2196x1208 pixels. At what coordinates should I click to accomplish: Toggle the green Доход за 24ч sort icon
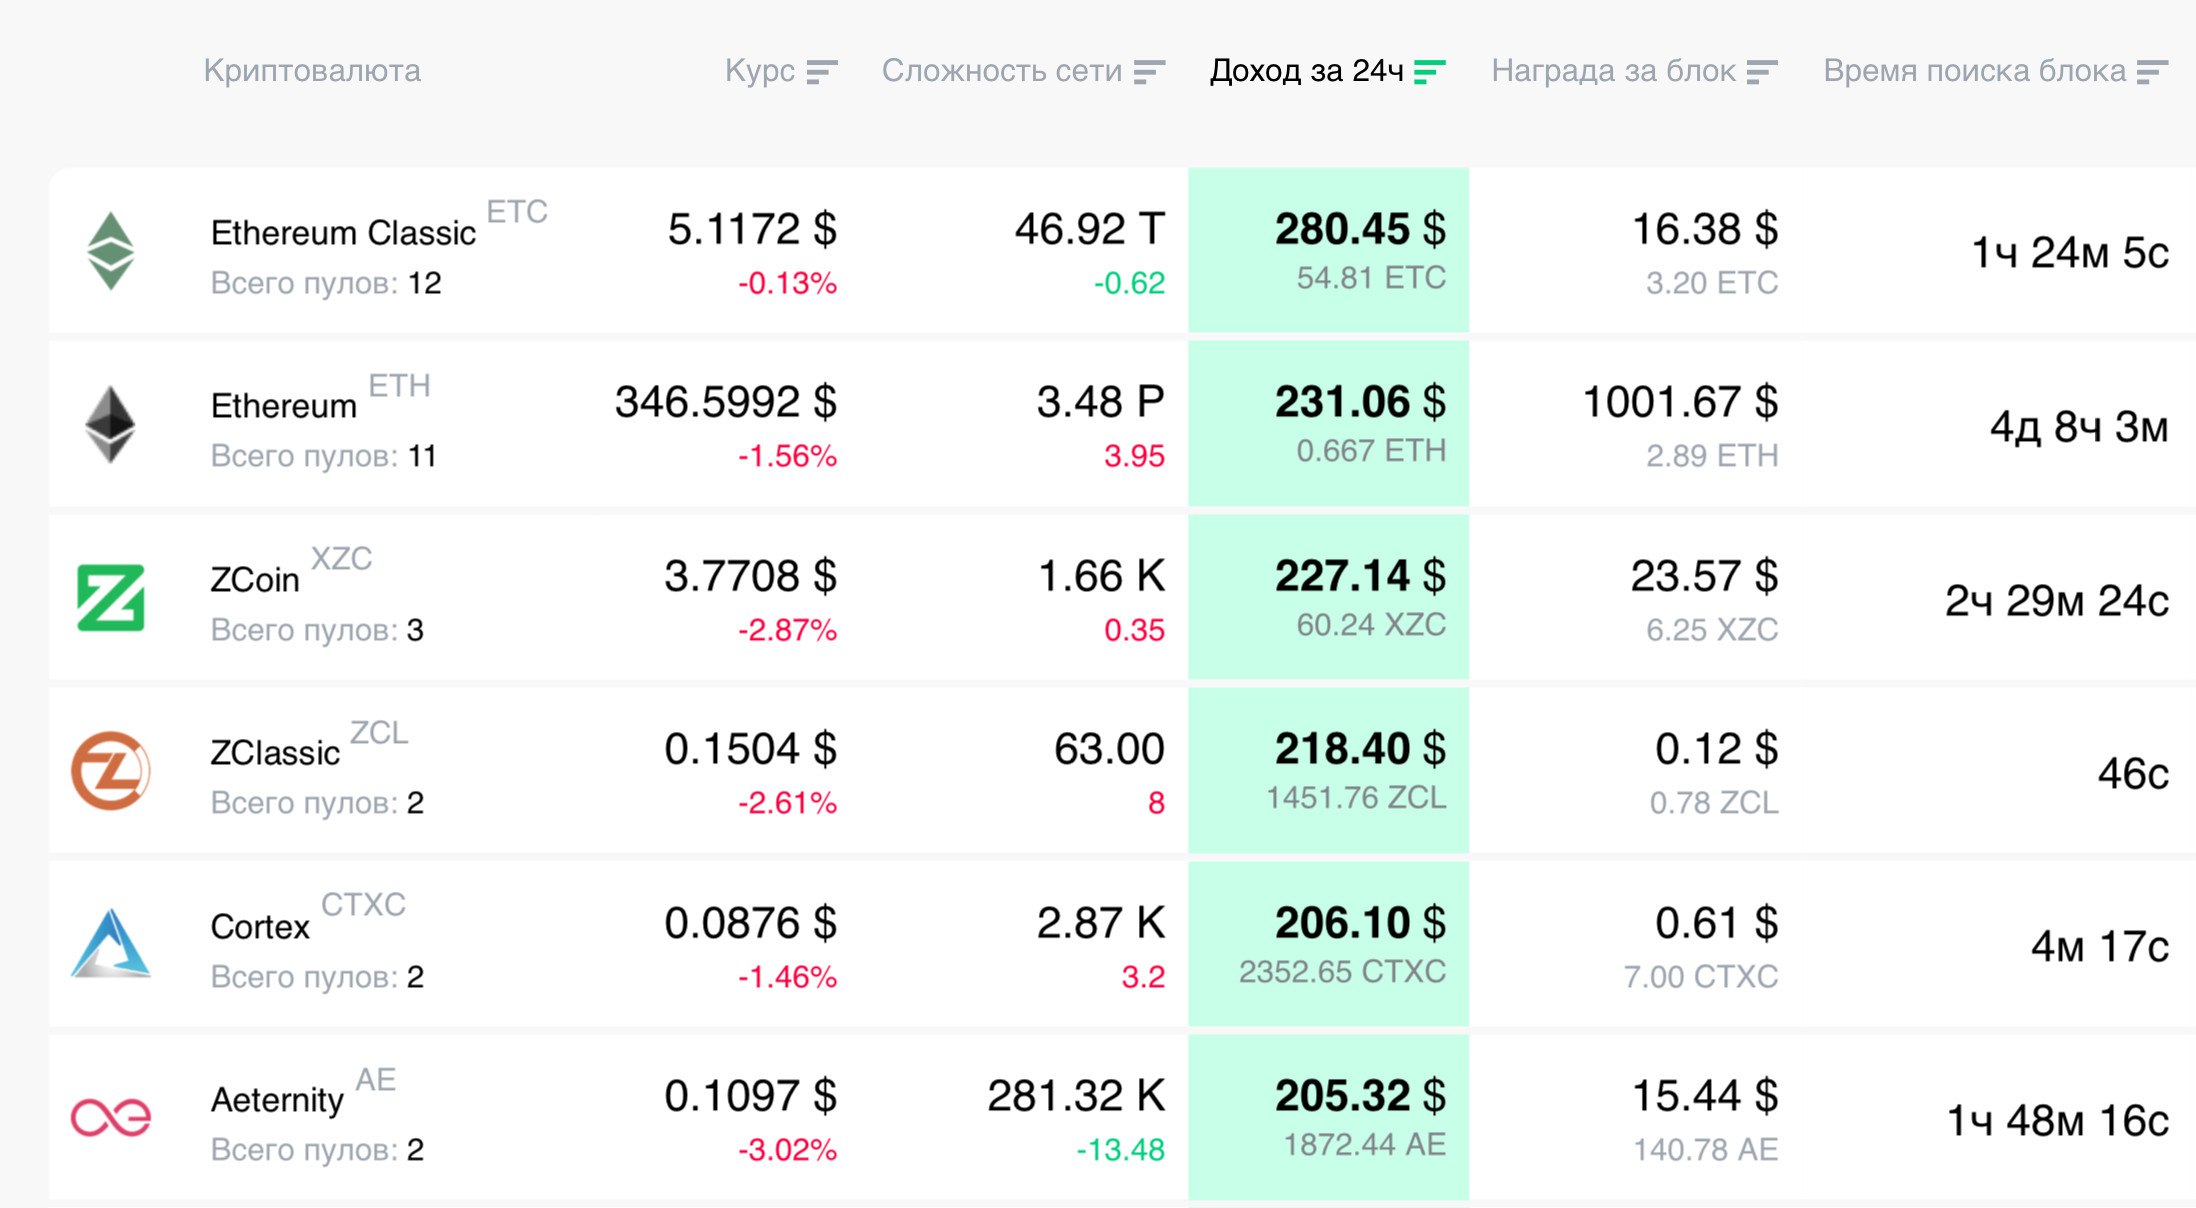1430,72
